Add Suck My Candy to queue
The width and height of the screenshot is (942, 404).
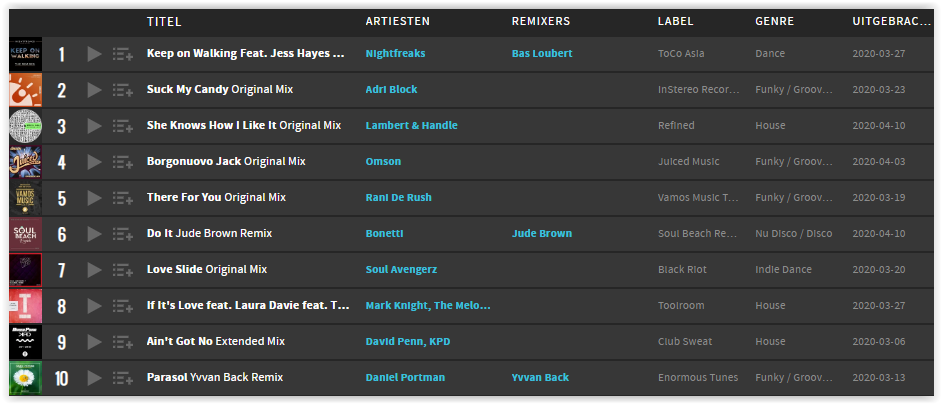(123, 90)
